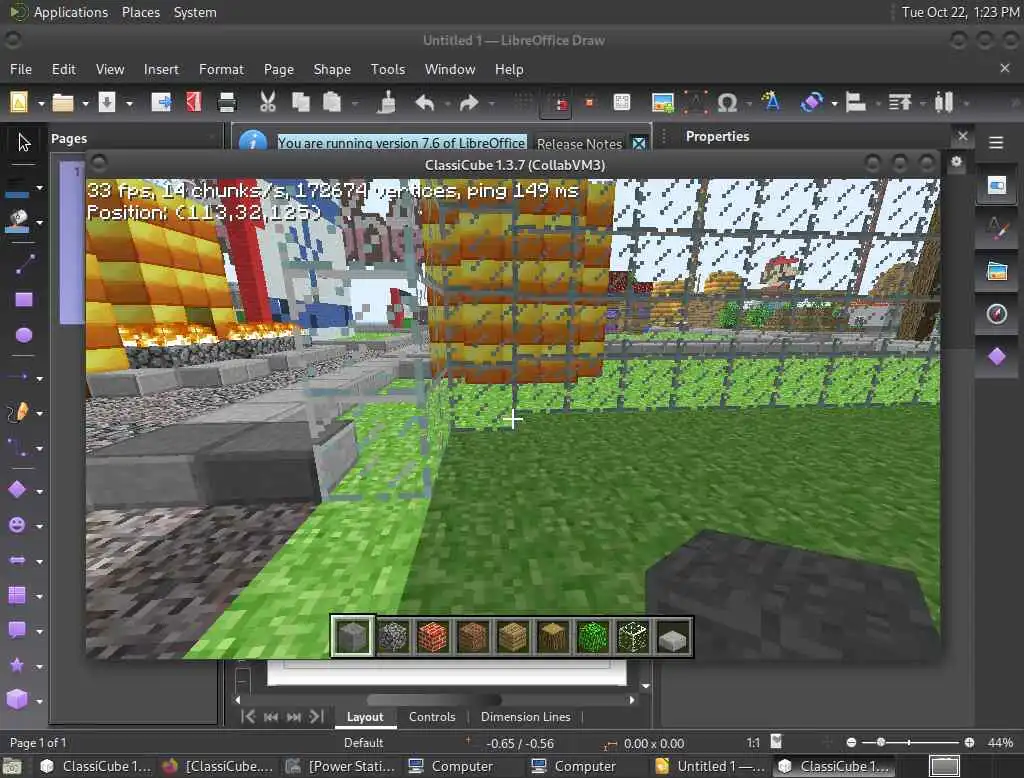The image size is (1024, 778).
Task: Switch to the Controls layer tab
Action: 432,717
